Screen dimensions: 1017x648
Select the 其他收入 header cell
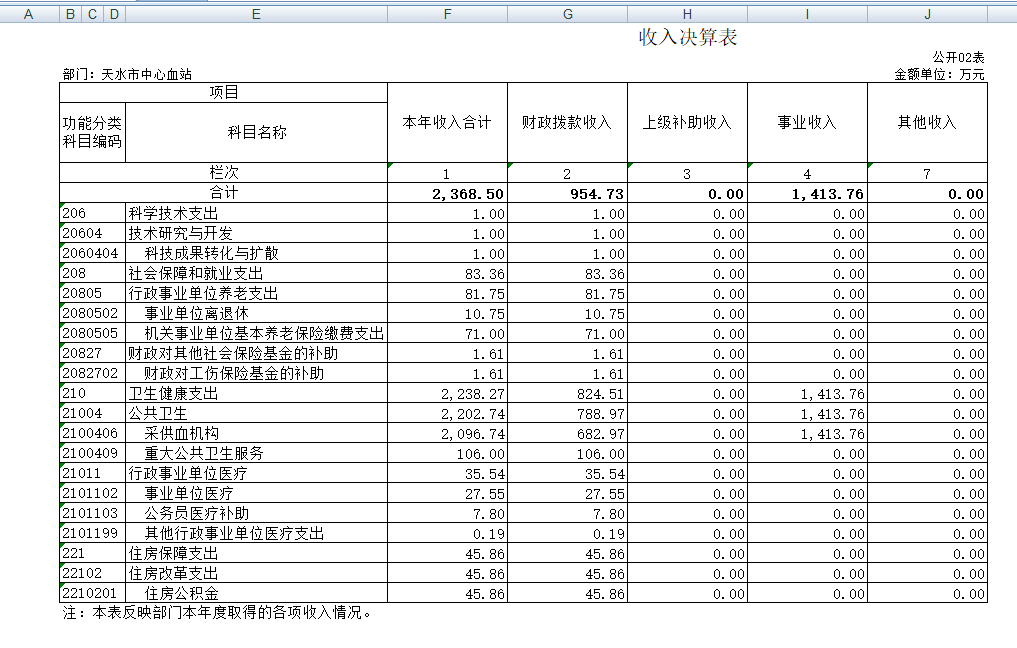pos(927,123)
